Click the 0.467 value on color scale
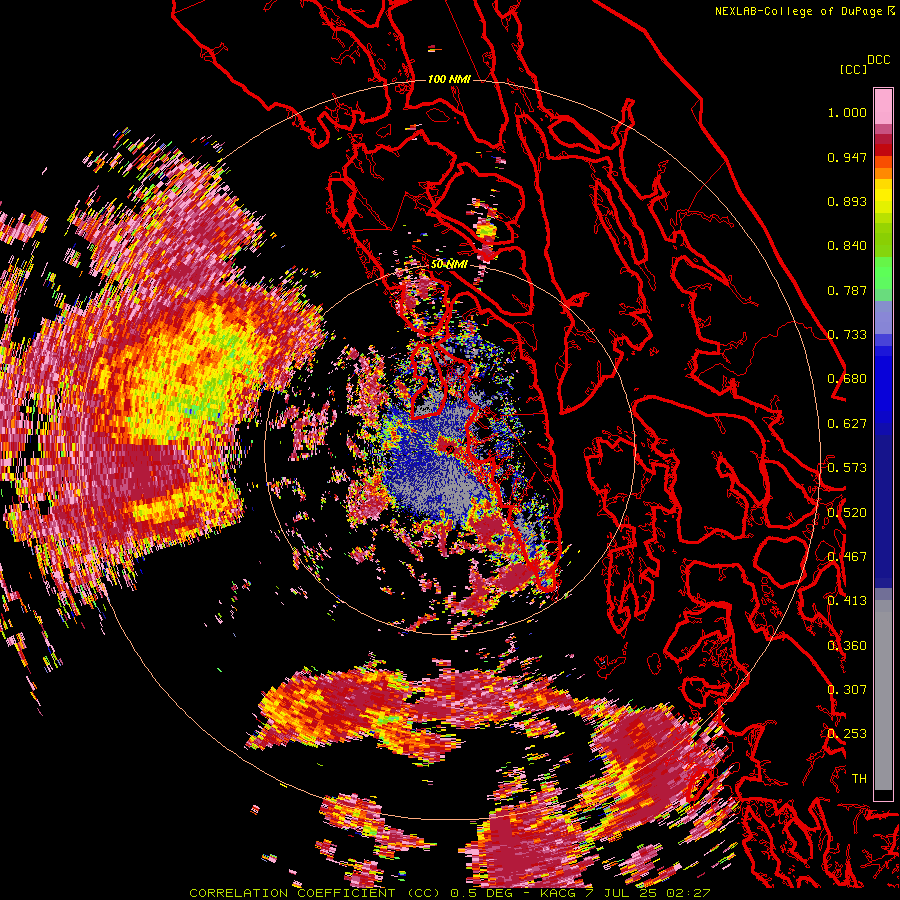 [847, 557]
